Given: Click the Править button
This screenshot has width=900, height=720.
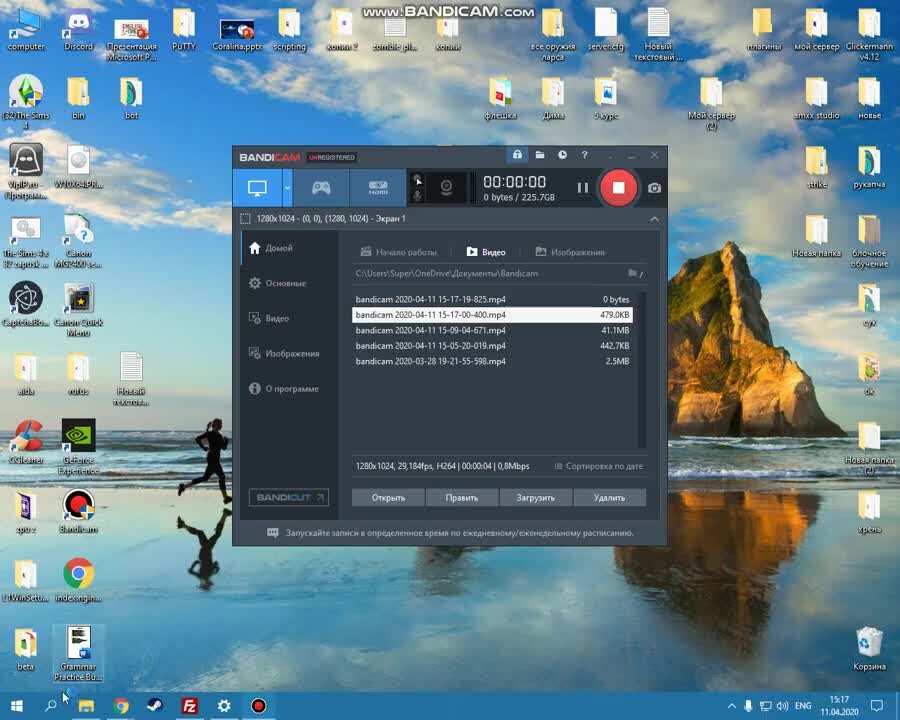Looking at the screenshot, I should pos(462,498).
